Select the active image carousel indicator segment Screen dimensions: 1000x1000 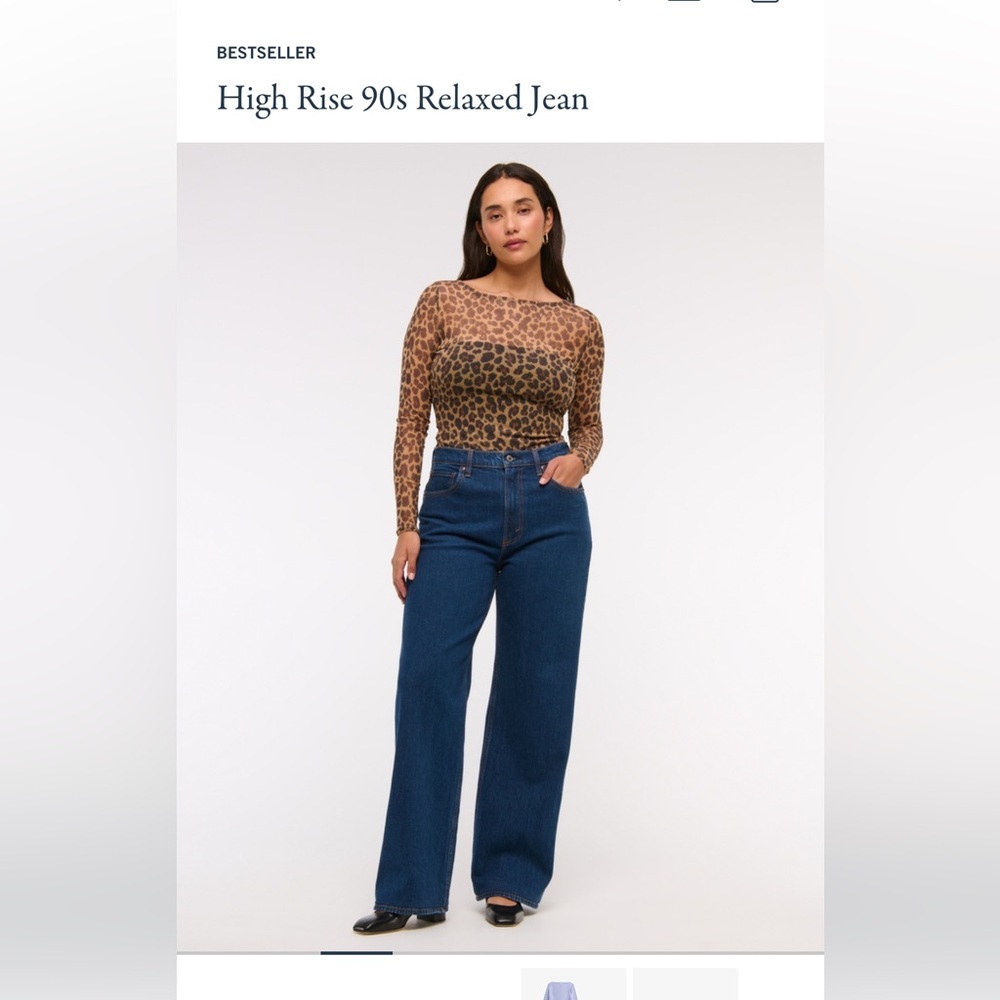(x=356, y=953)
